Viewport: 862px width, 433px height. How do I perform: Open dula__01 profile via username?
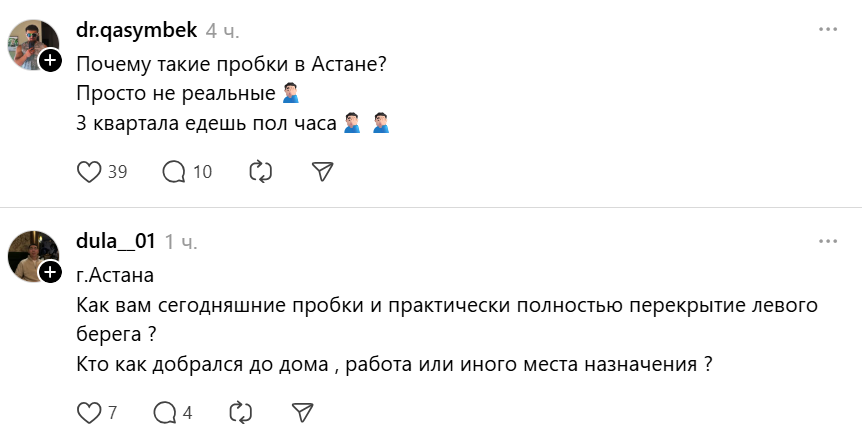click(x=116, y=241)
